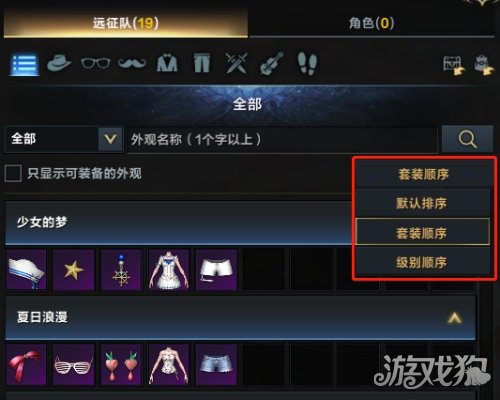Select the sailor hat item thumbnail

pyautogui.click(x=26, y=269)
